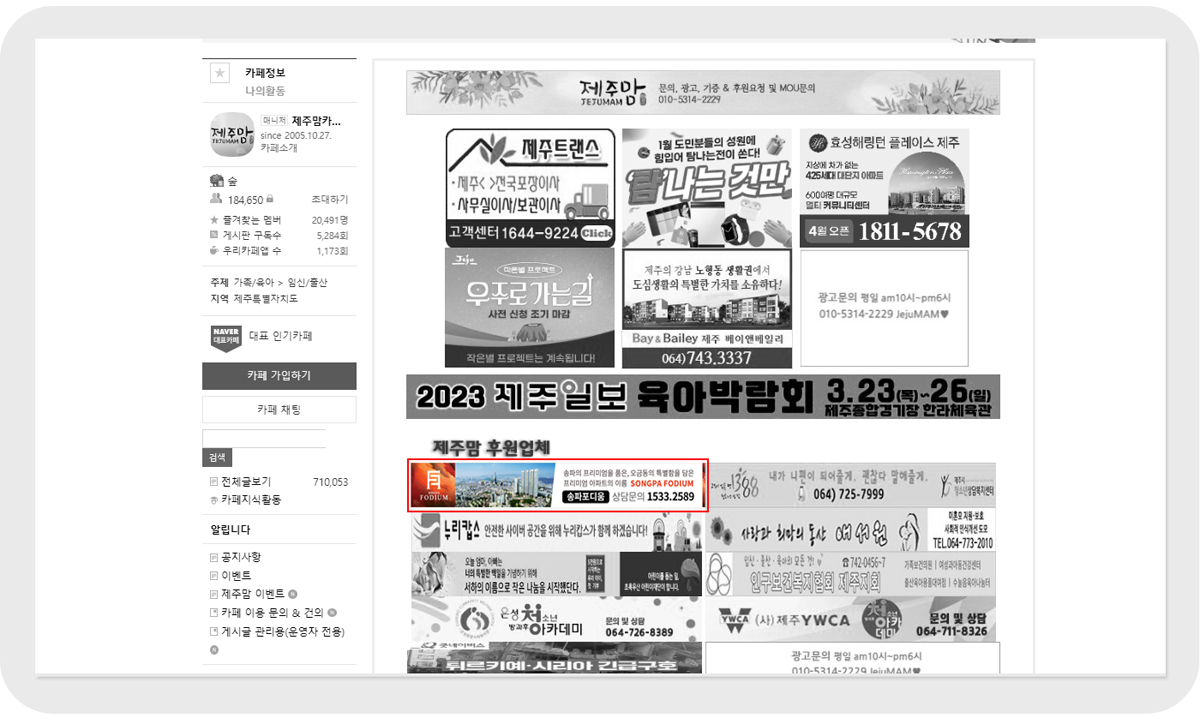Click the 카페 가입하기 button

279,376
